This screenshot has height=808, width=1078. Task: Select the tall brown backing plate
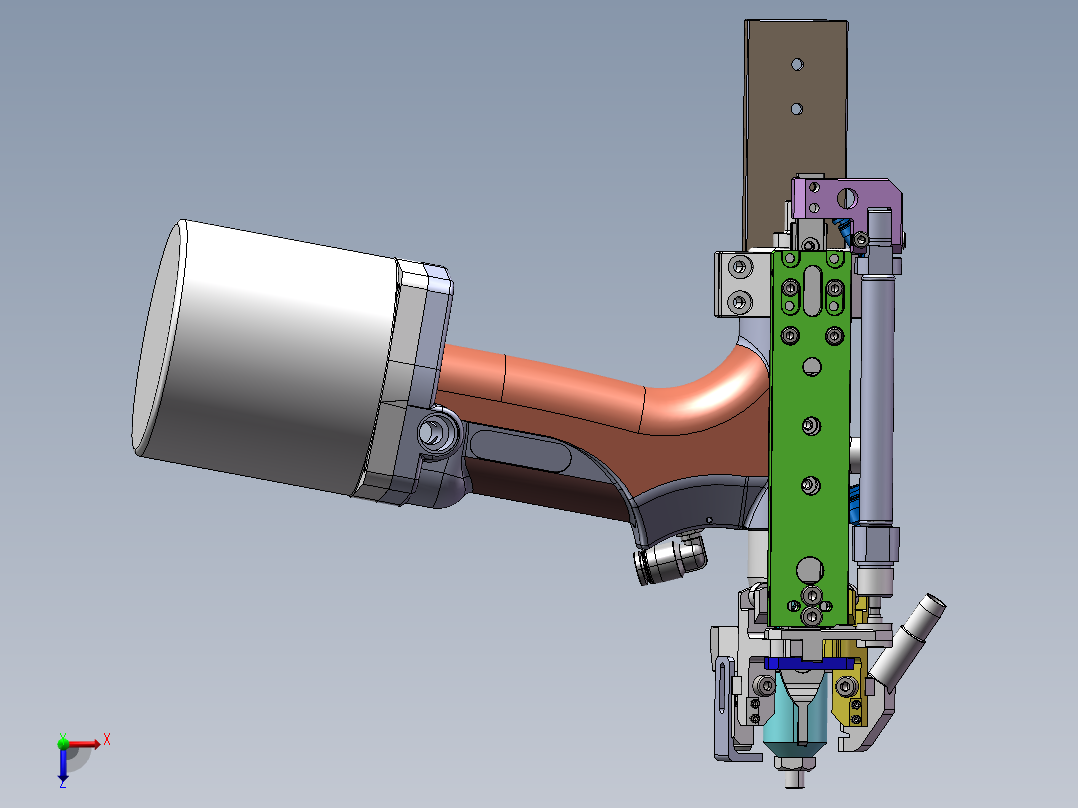click(x=795, y=134)
